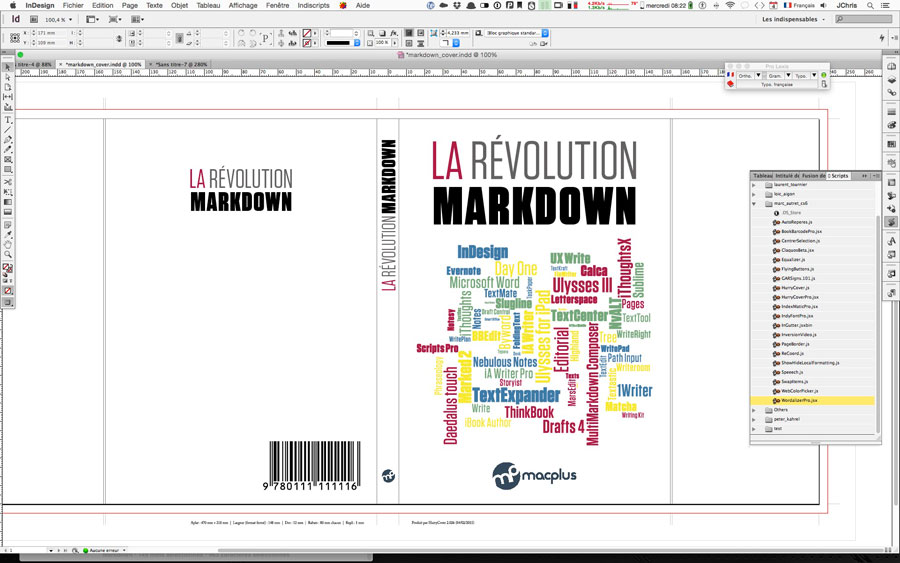
Task: Select the Gradient Swatch tool
Action: tap(8, 201)
